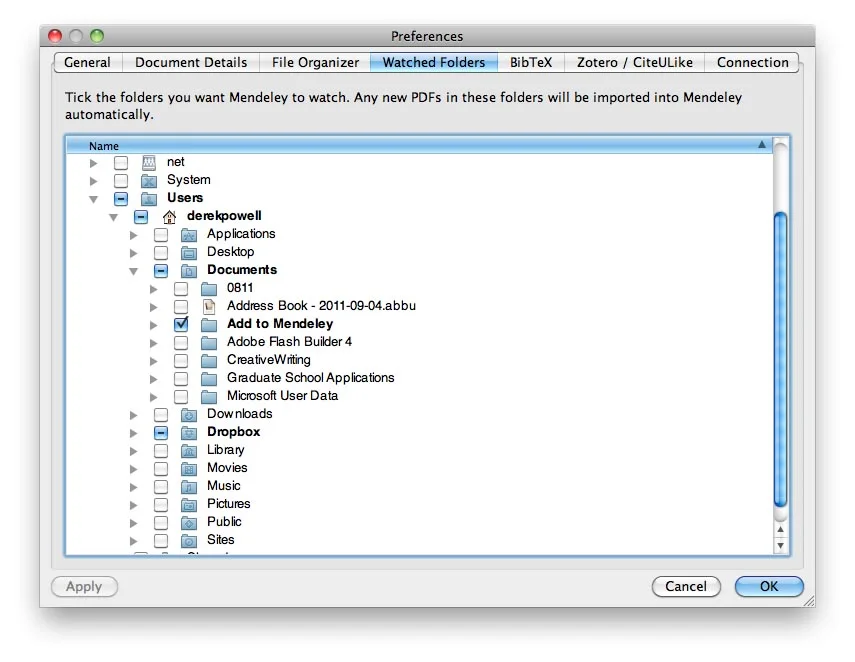
Task: Click the Public folder icon
Action: pyautogui.click(x=189, y=522)
